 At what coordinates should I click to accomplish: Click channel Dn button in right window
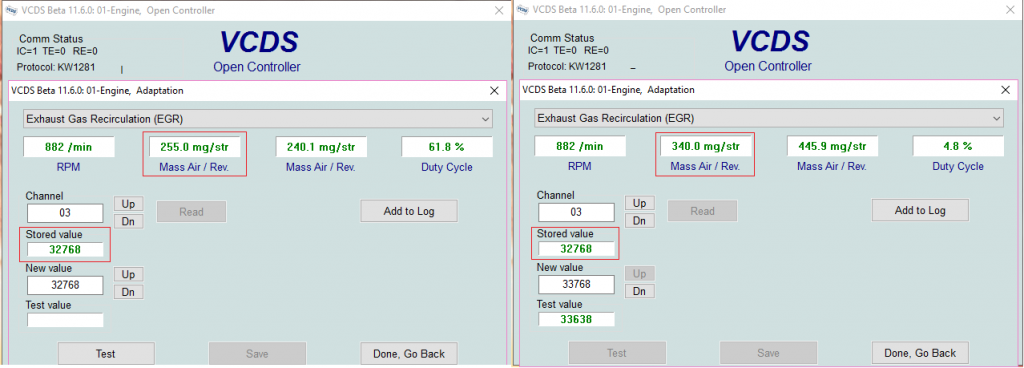point(640,221)
